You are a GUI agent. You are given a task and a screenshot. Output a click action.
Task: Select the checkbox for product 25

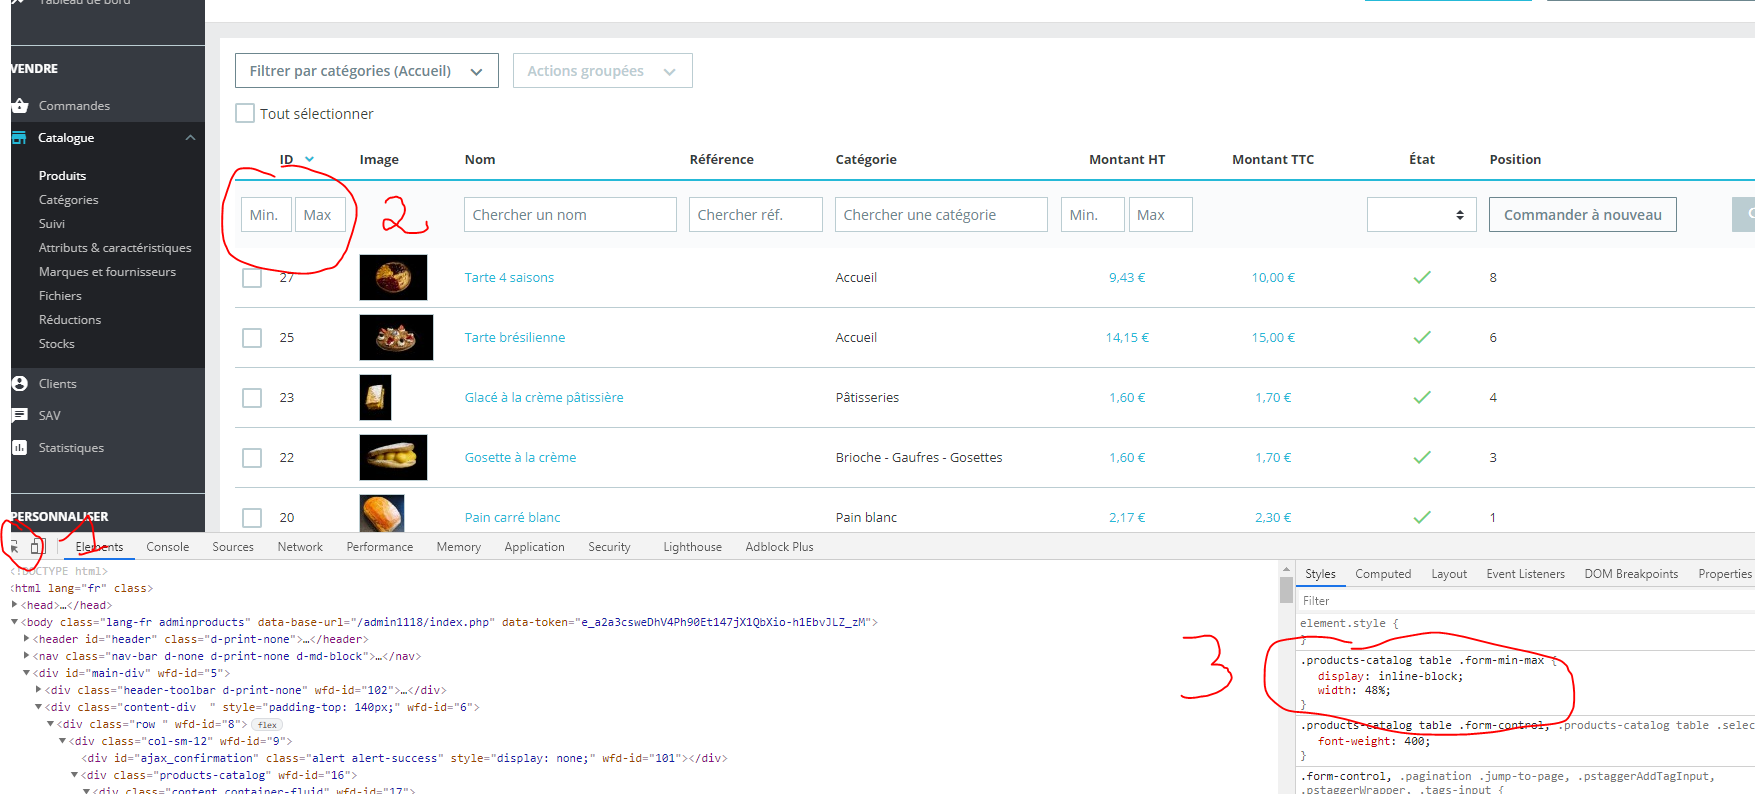pyautogui.click(x=252, y=337)
